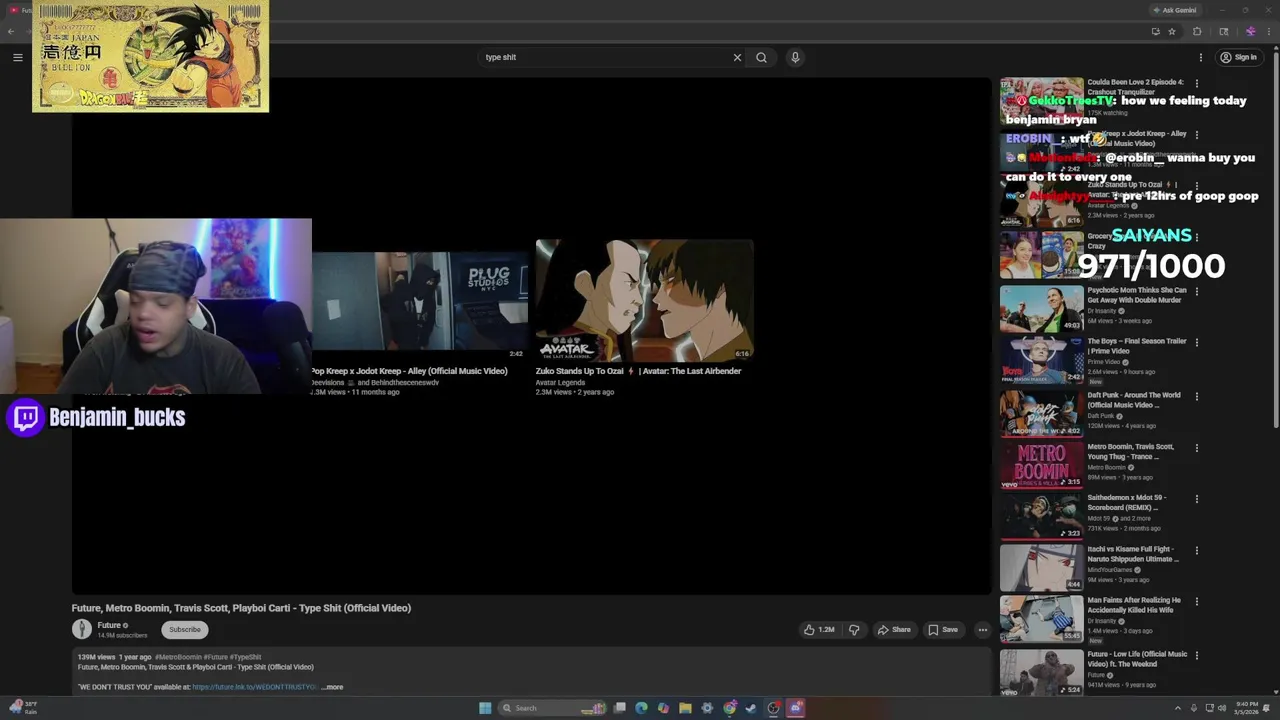Open volume control in system tray
Viewport: 1280px width, 720px height.
tap(1221, 708)
